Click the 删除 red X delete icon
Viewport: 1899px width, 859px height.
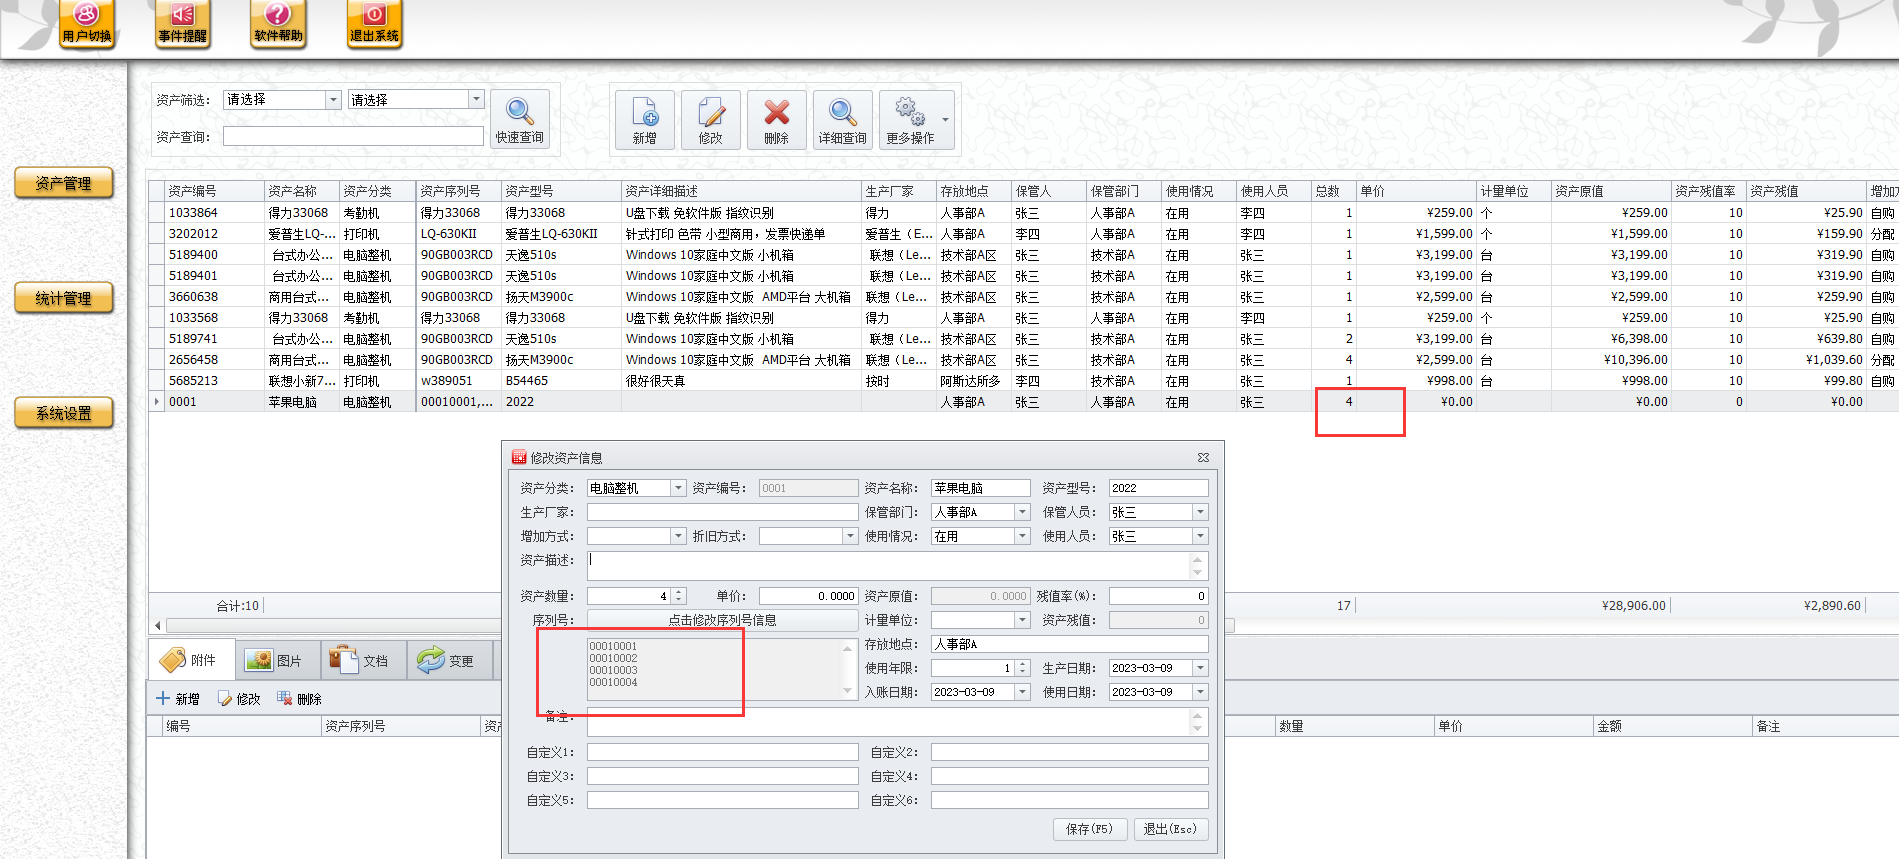click(x=776, y=120)
